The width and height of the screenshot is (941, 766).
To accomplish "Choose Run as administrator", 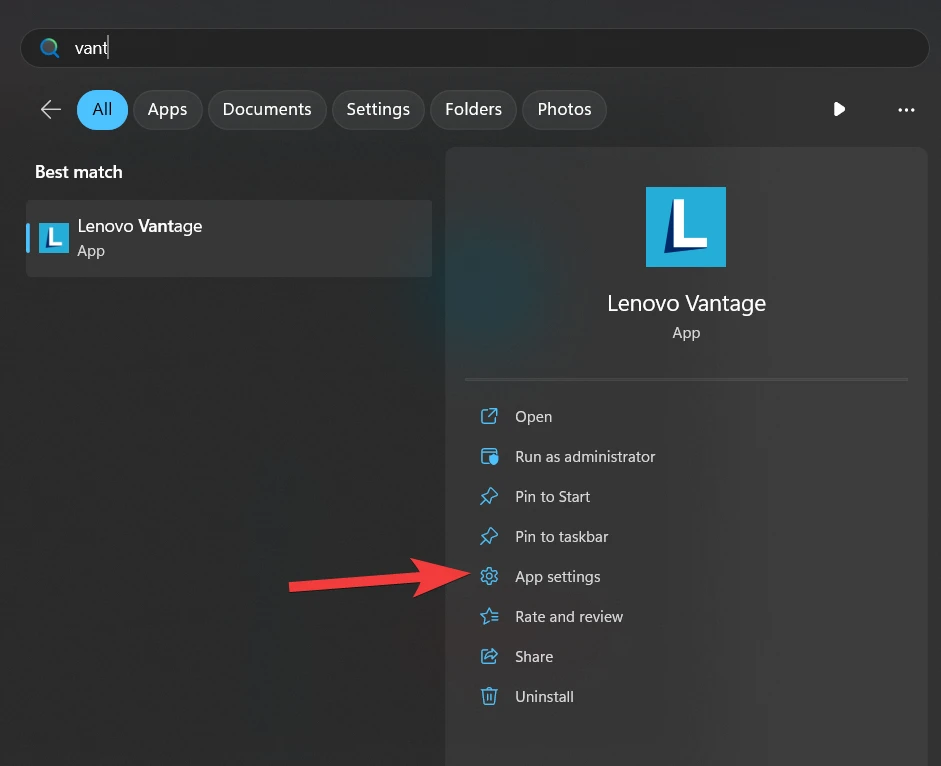I will 585,457.
